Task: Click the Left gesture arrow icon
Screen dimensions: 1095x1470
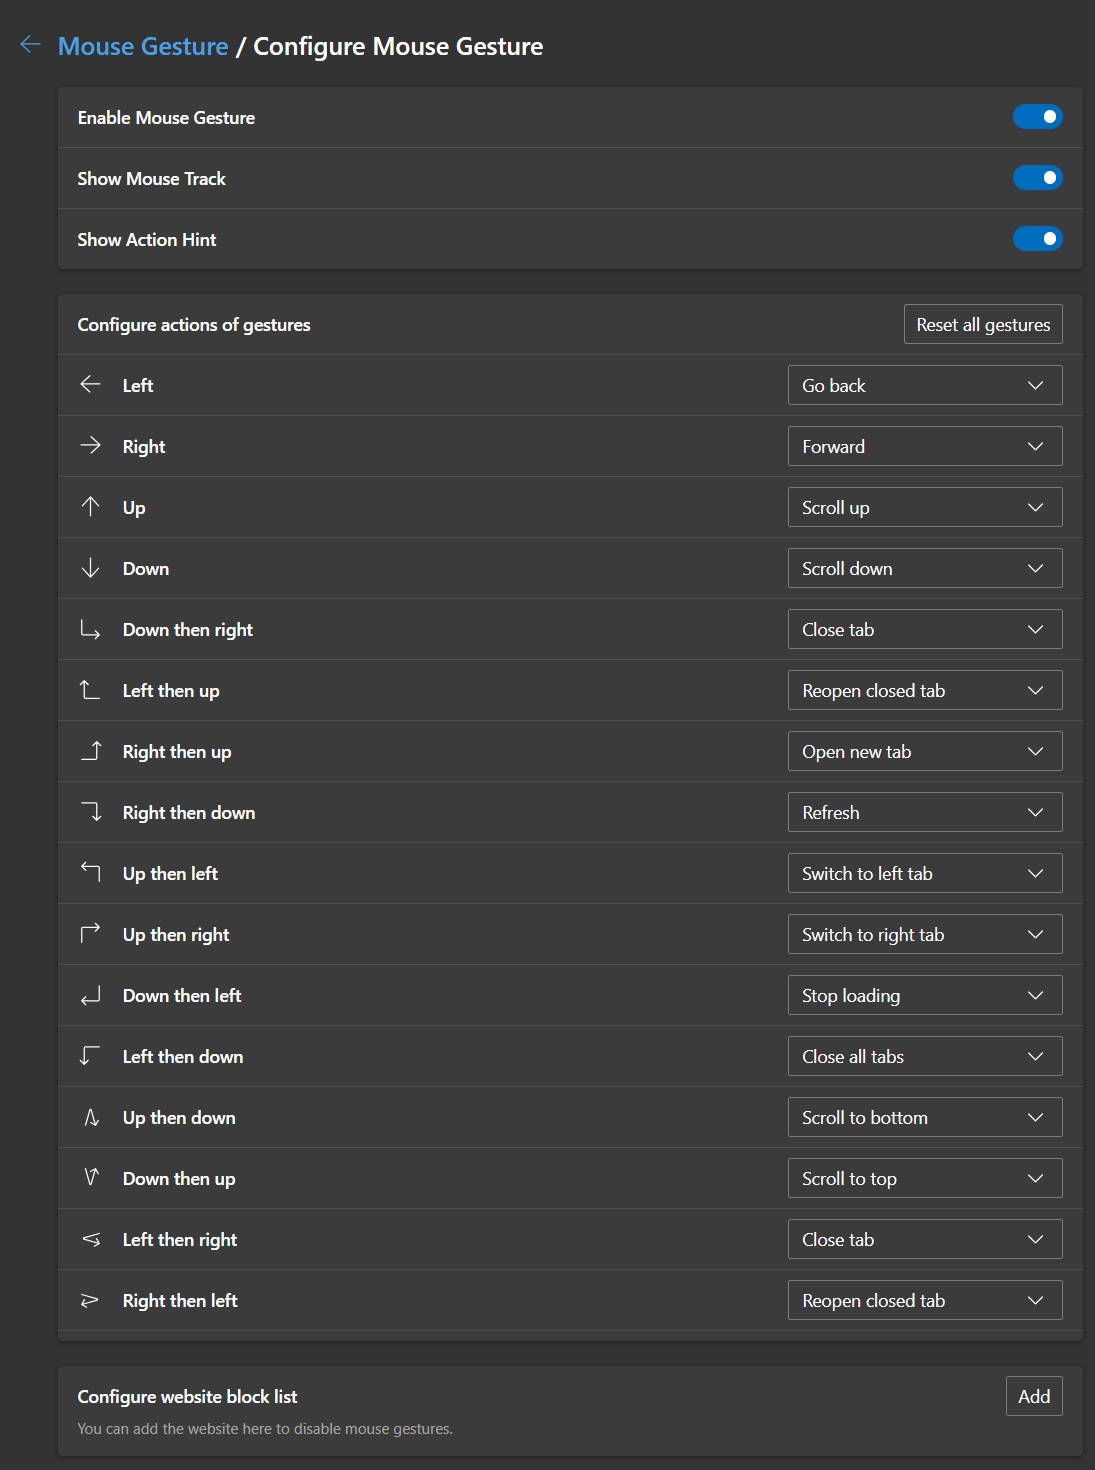Action: tap(91, 385)
